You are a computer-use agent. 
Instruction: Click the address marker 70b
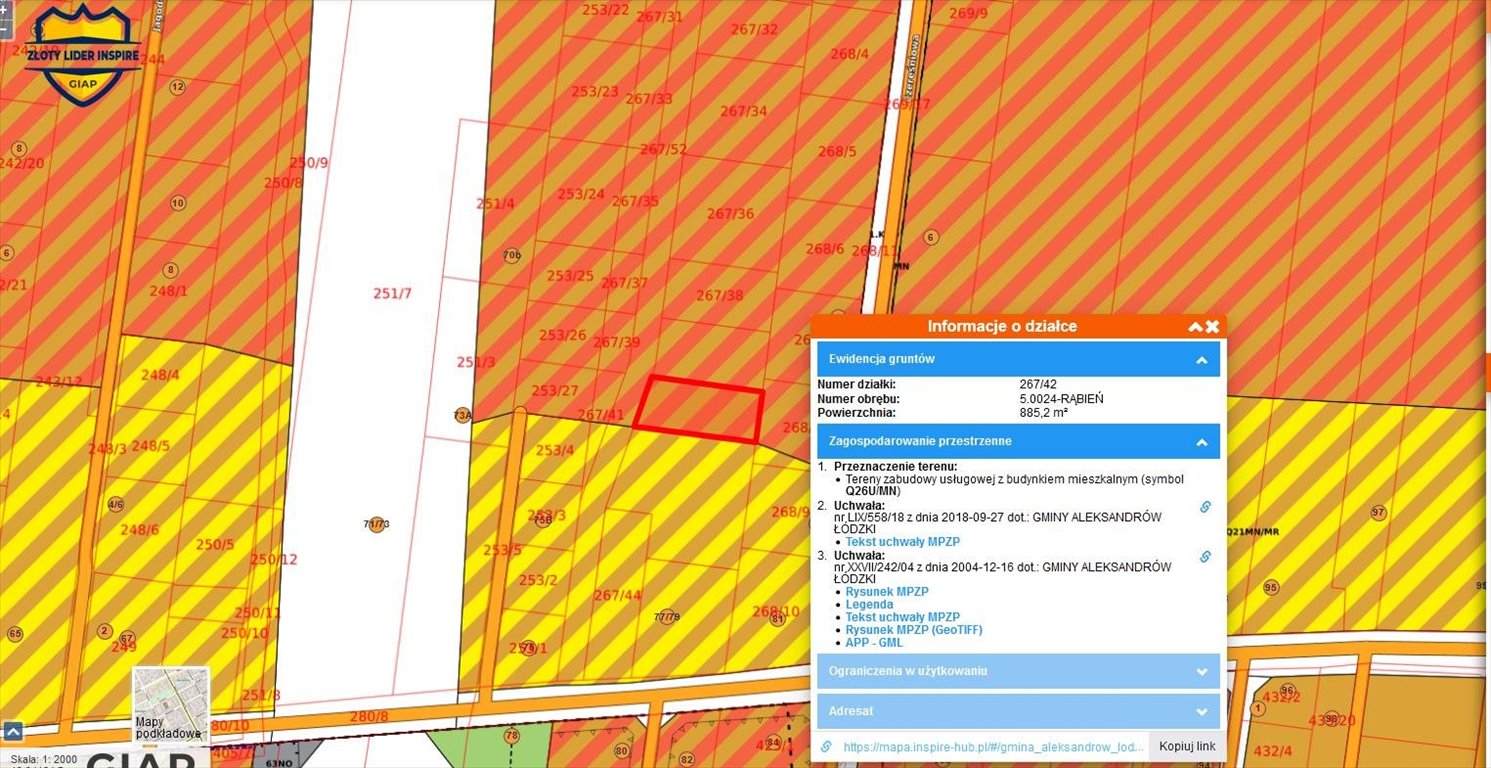pyautogui.click(x=512, y=255)
